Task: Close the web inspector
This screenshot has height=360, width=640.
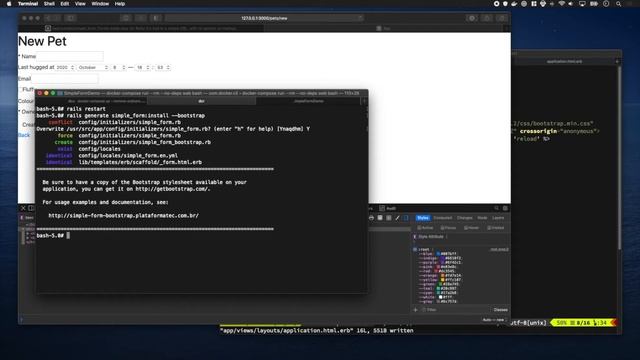Action: [23, 208]
